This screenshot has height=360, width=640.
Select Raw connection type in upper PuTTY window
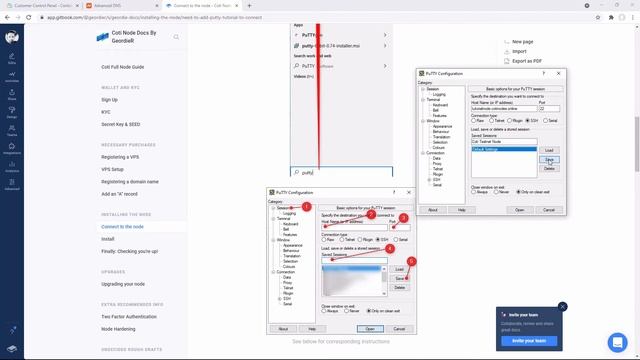coord(473,121)
